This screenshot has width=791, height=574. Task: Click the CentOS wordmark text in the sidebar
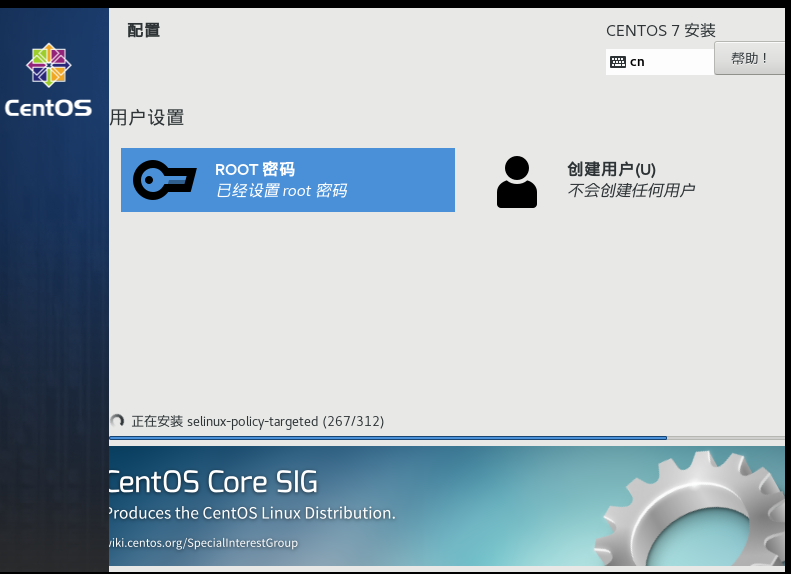tap(48, 108)
